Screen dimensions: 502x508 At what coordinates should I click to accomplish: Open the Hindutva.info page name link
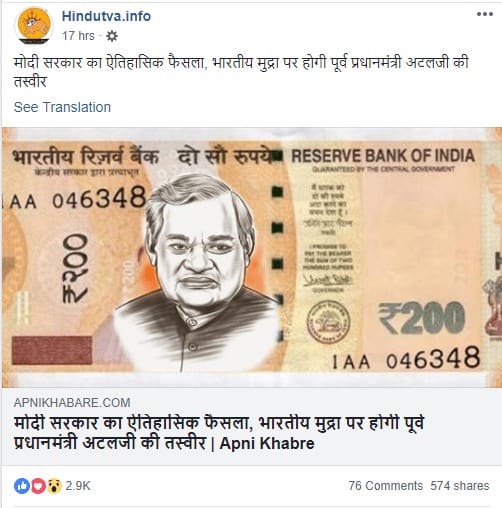point(106,16)
